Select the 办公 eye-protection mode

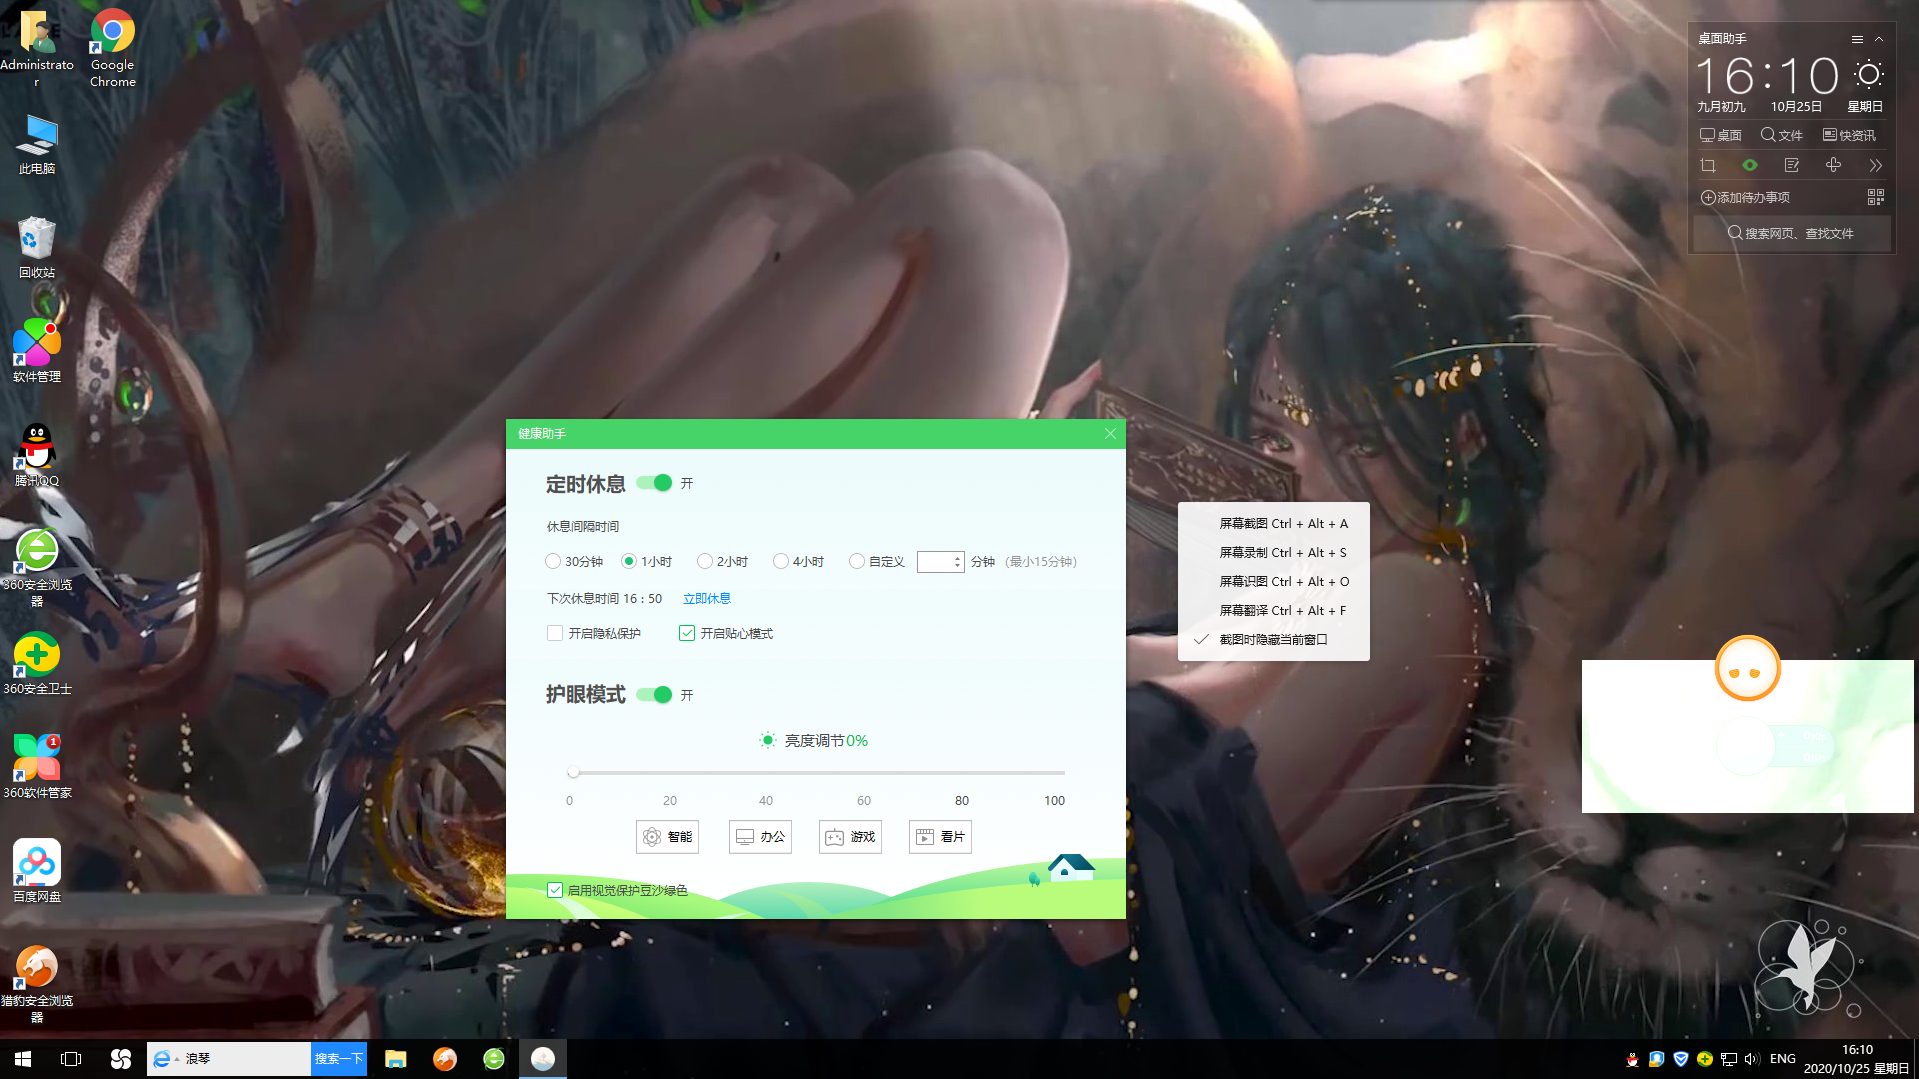click(760, 837)
